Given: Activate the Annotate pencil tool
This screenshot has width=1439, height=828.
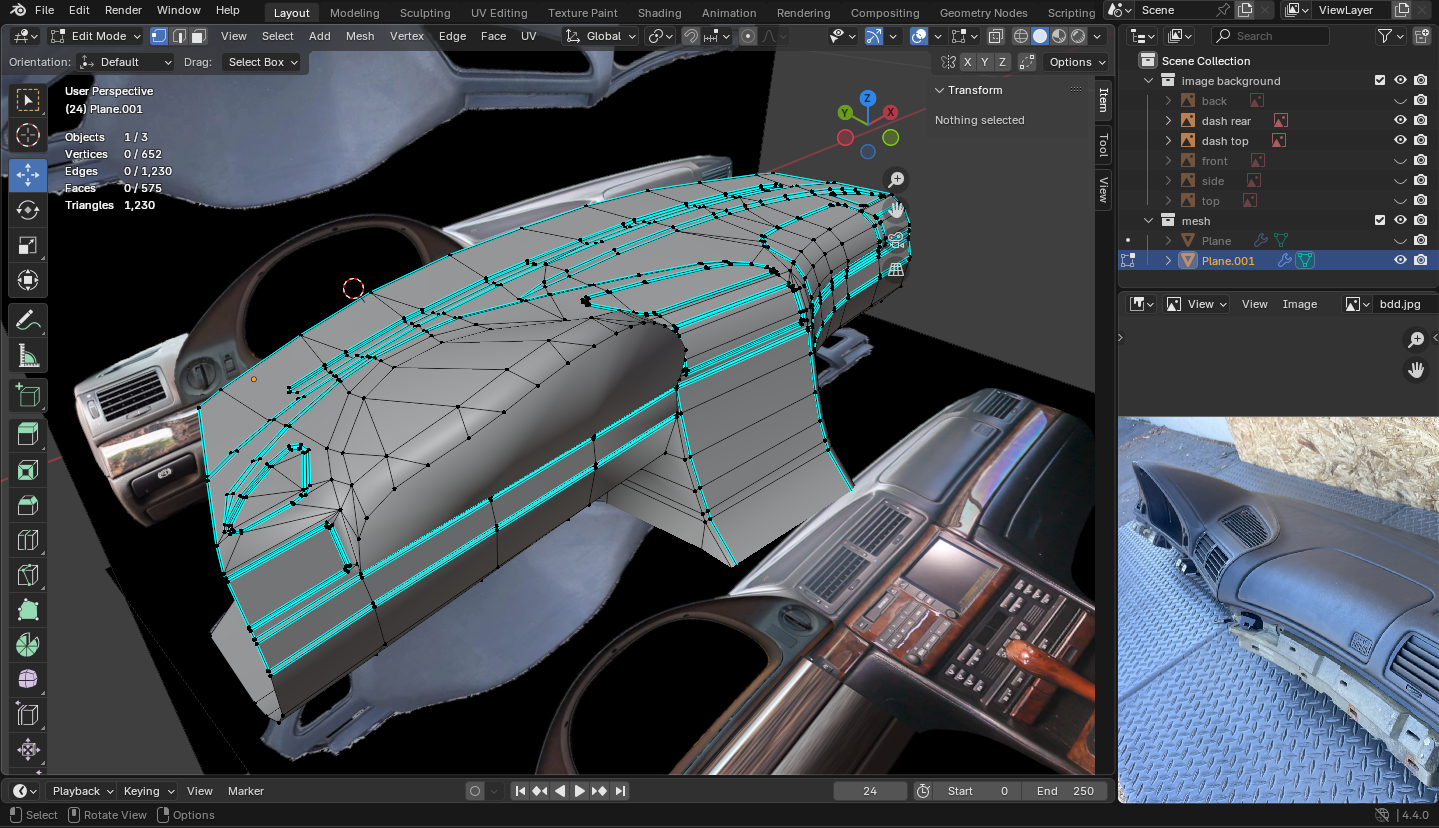Looking at the screenshot, I should click(x=28, y=321).
